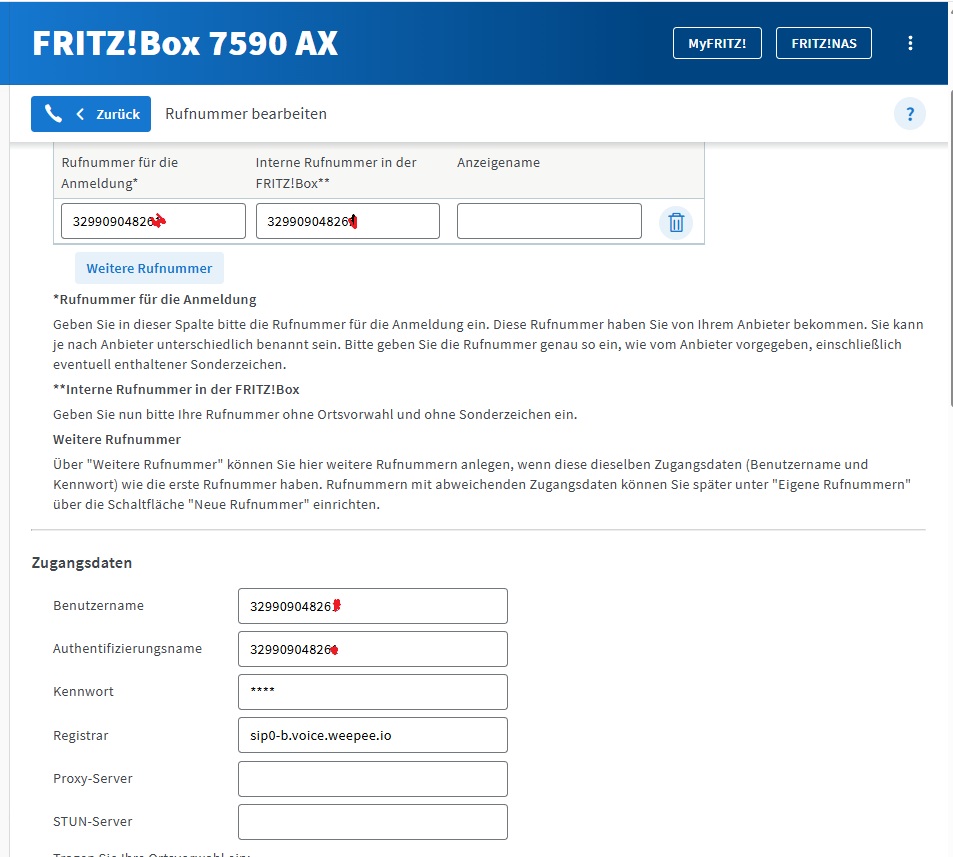953x857 pixels.
Task: Click the Anzeigename column header
Action: point(498,162)
